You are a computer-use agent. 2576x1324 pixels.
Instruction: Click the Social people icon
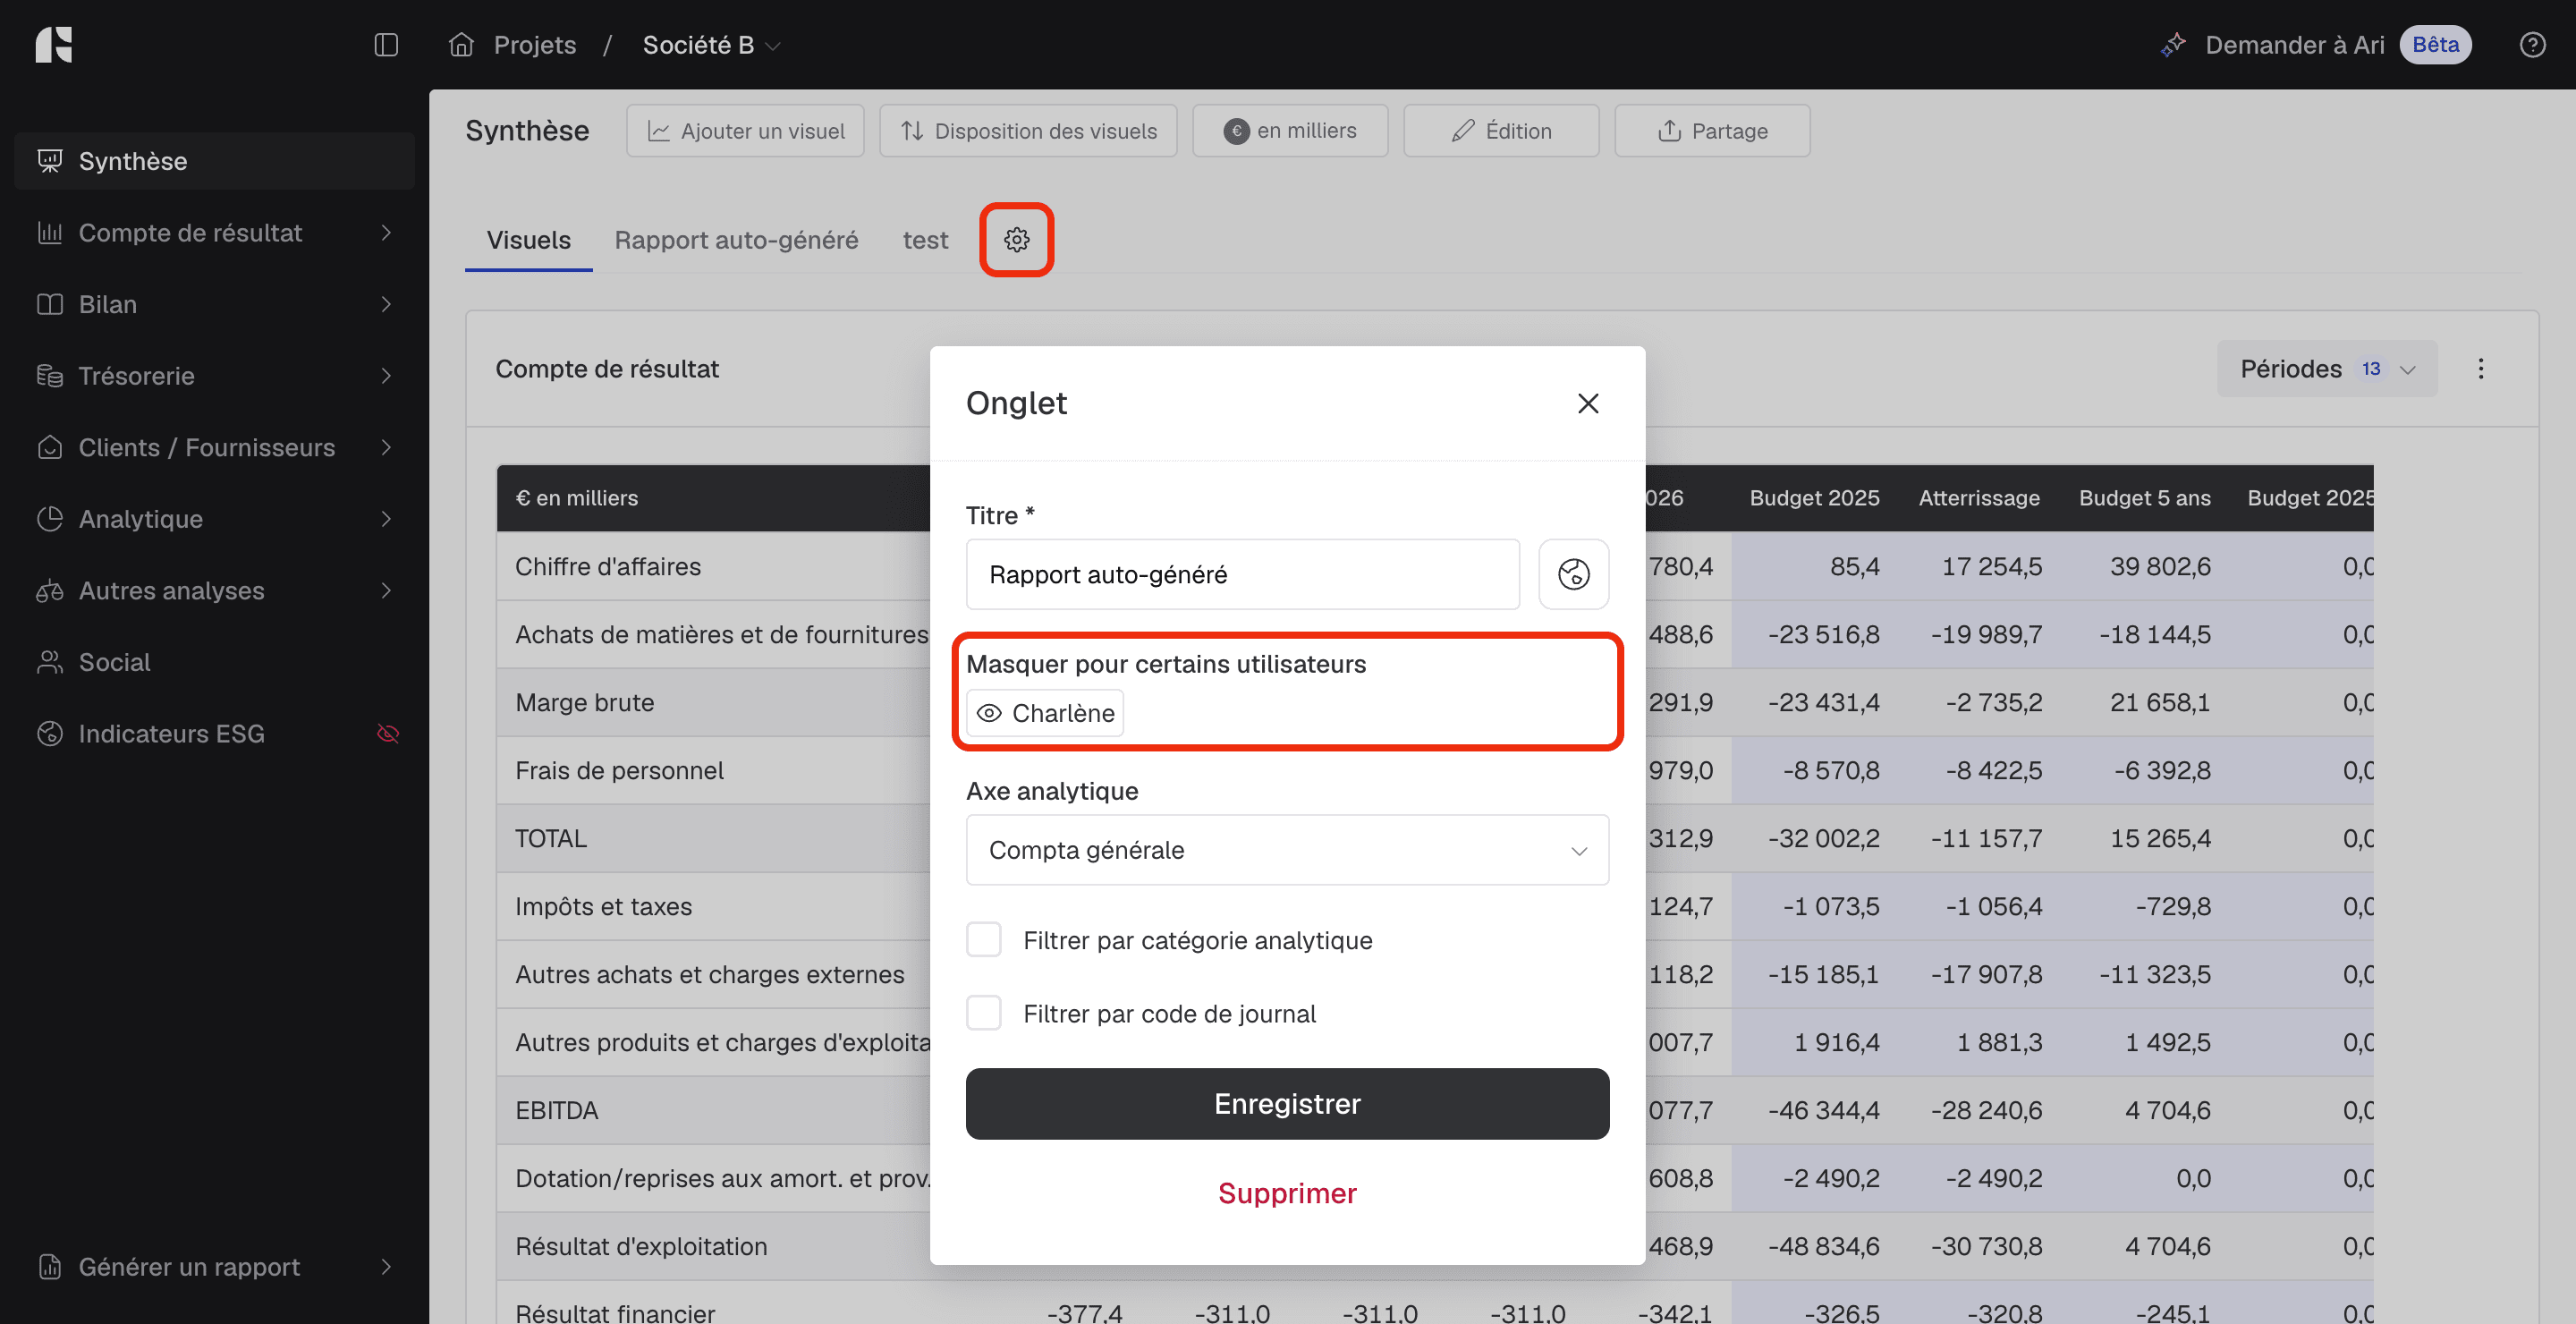click(x=50, y=662)
